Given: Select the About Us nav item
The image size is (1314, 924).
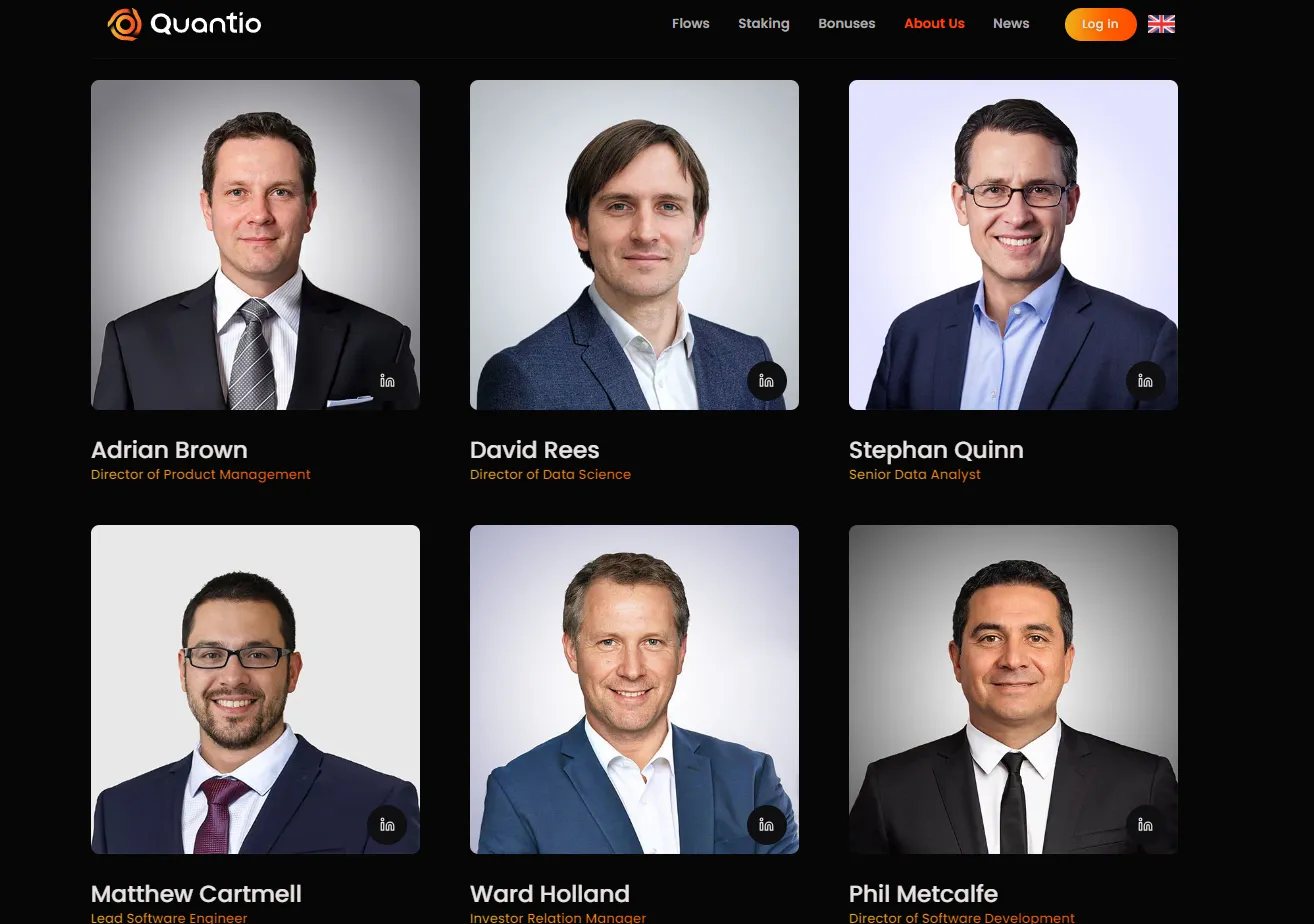Looking at the screenshot, I should [x=934, y=23].
